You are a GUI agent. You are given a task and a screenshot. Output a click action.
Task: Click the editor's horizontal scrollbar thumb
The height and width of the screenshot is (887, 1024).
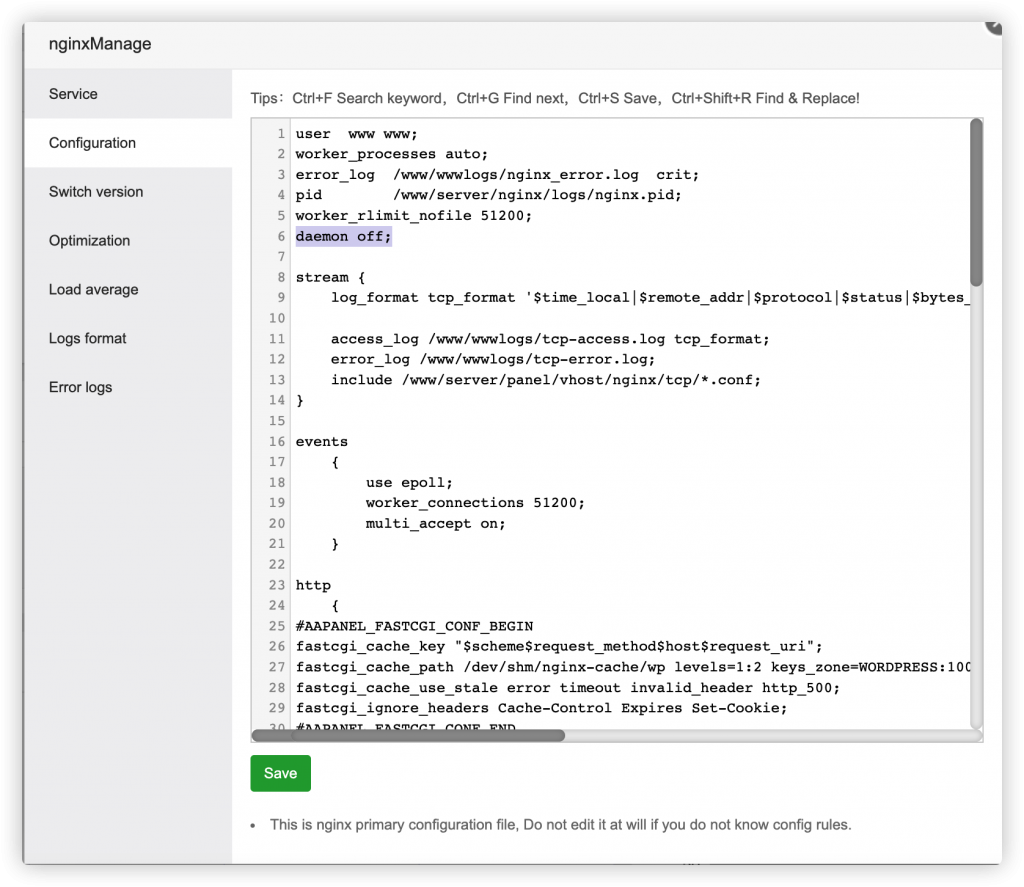pos(408,735)
